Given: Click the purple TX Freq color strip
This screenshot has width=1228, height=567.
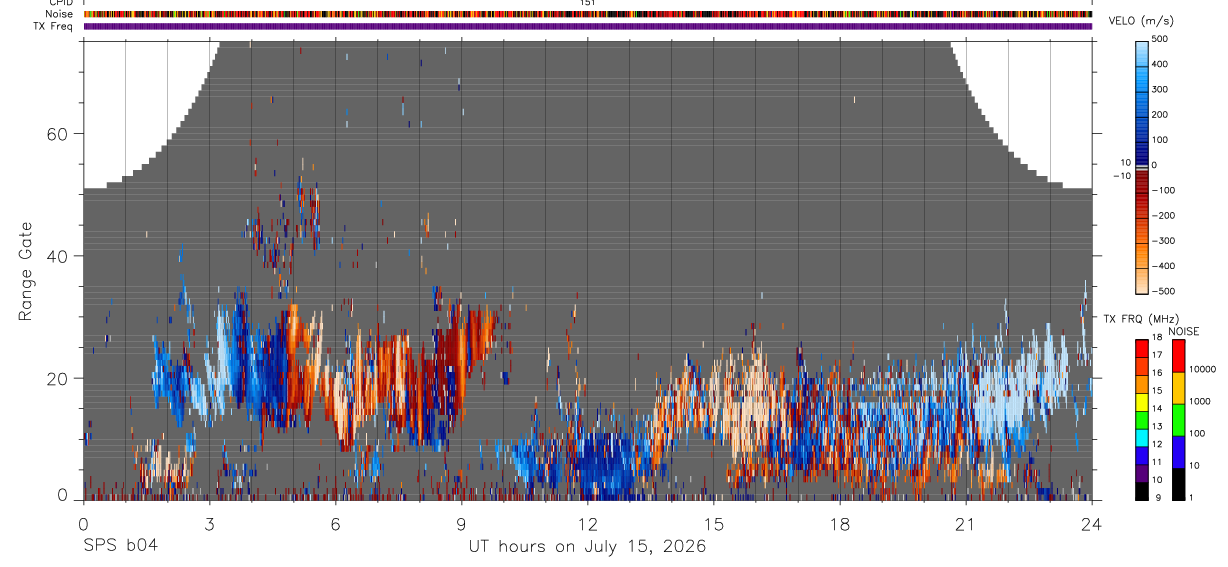Looking at the screenshot, I should [x=588, y=26].
